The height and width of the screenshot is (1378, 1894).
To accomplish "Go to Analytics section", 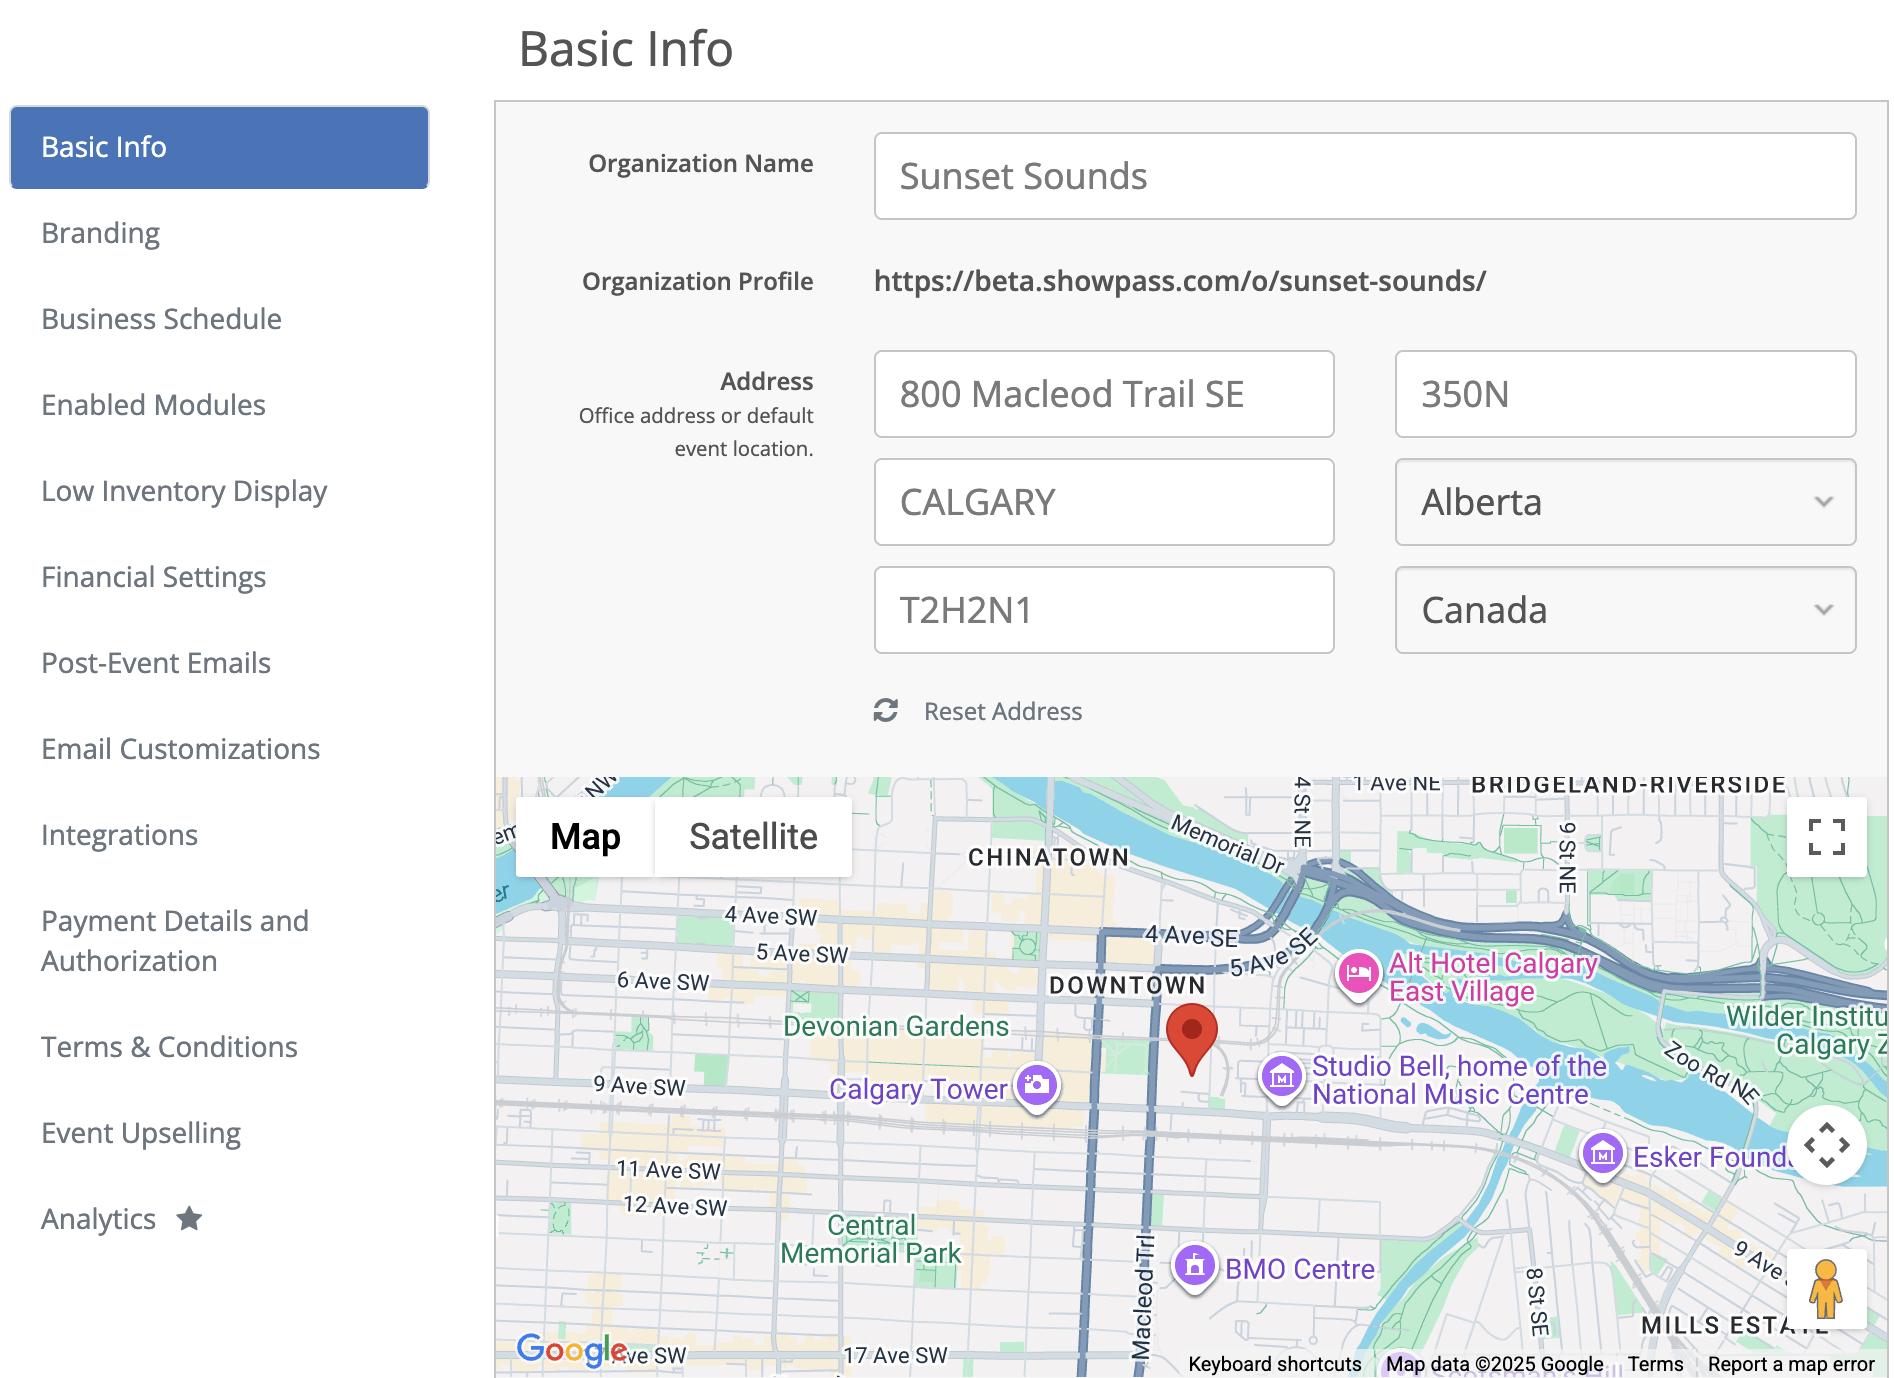I will tap(99, 1219).
